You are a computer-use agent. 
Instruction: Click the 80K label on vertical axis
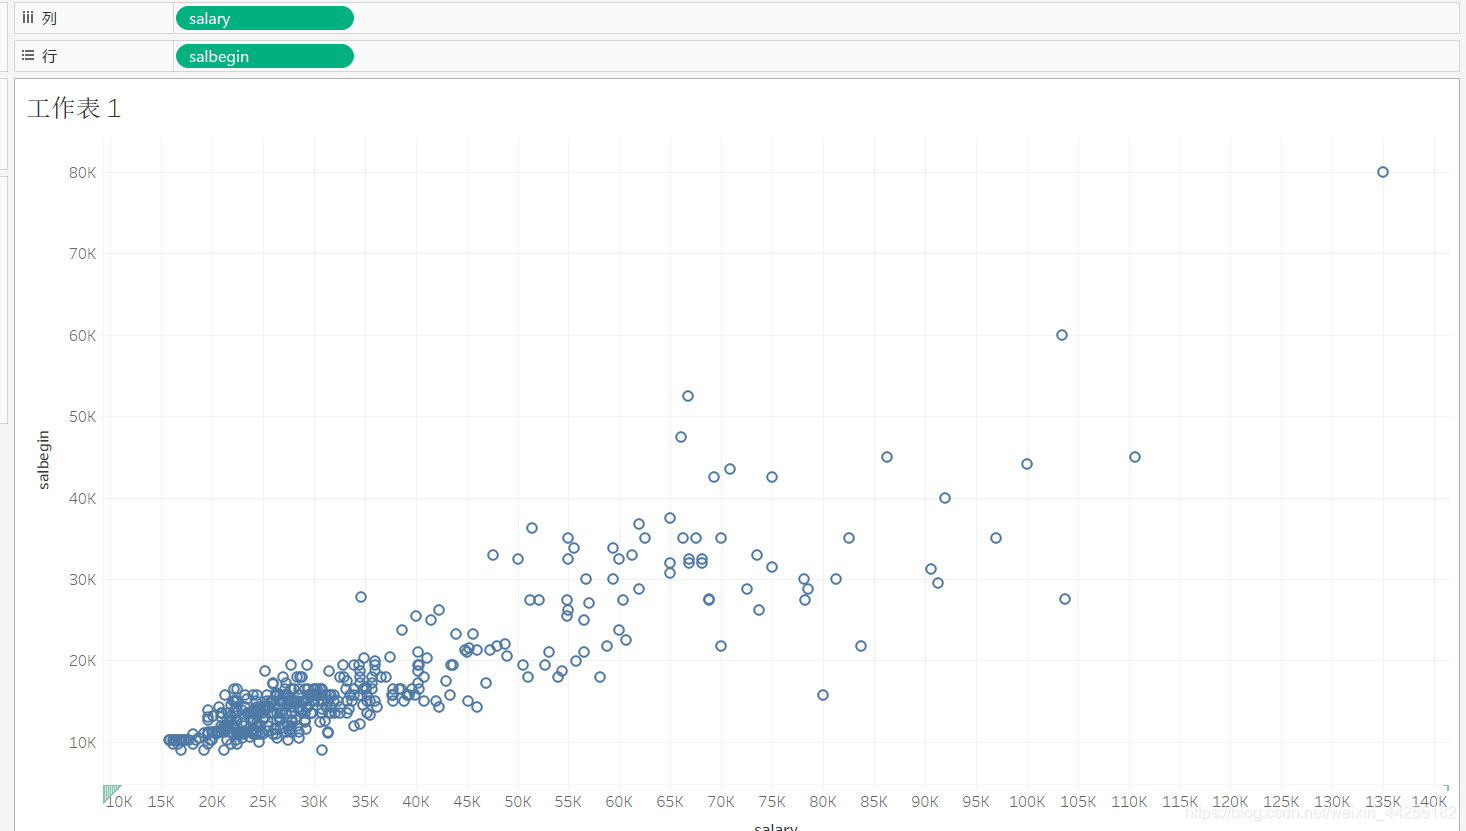click(x=82, y=172)
